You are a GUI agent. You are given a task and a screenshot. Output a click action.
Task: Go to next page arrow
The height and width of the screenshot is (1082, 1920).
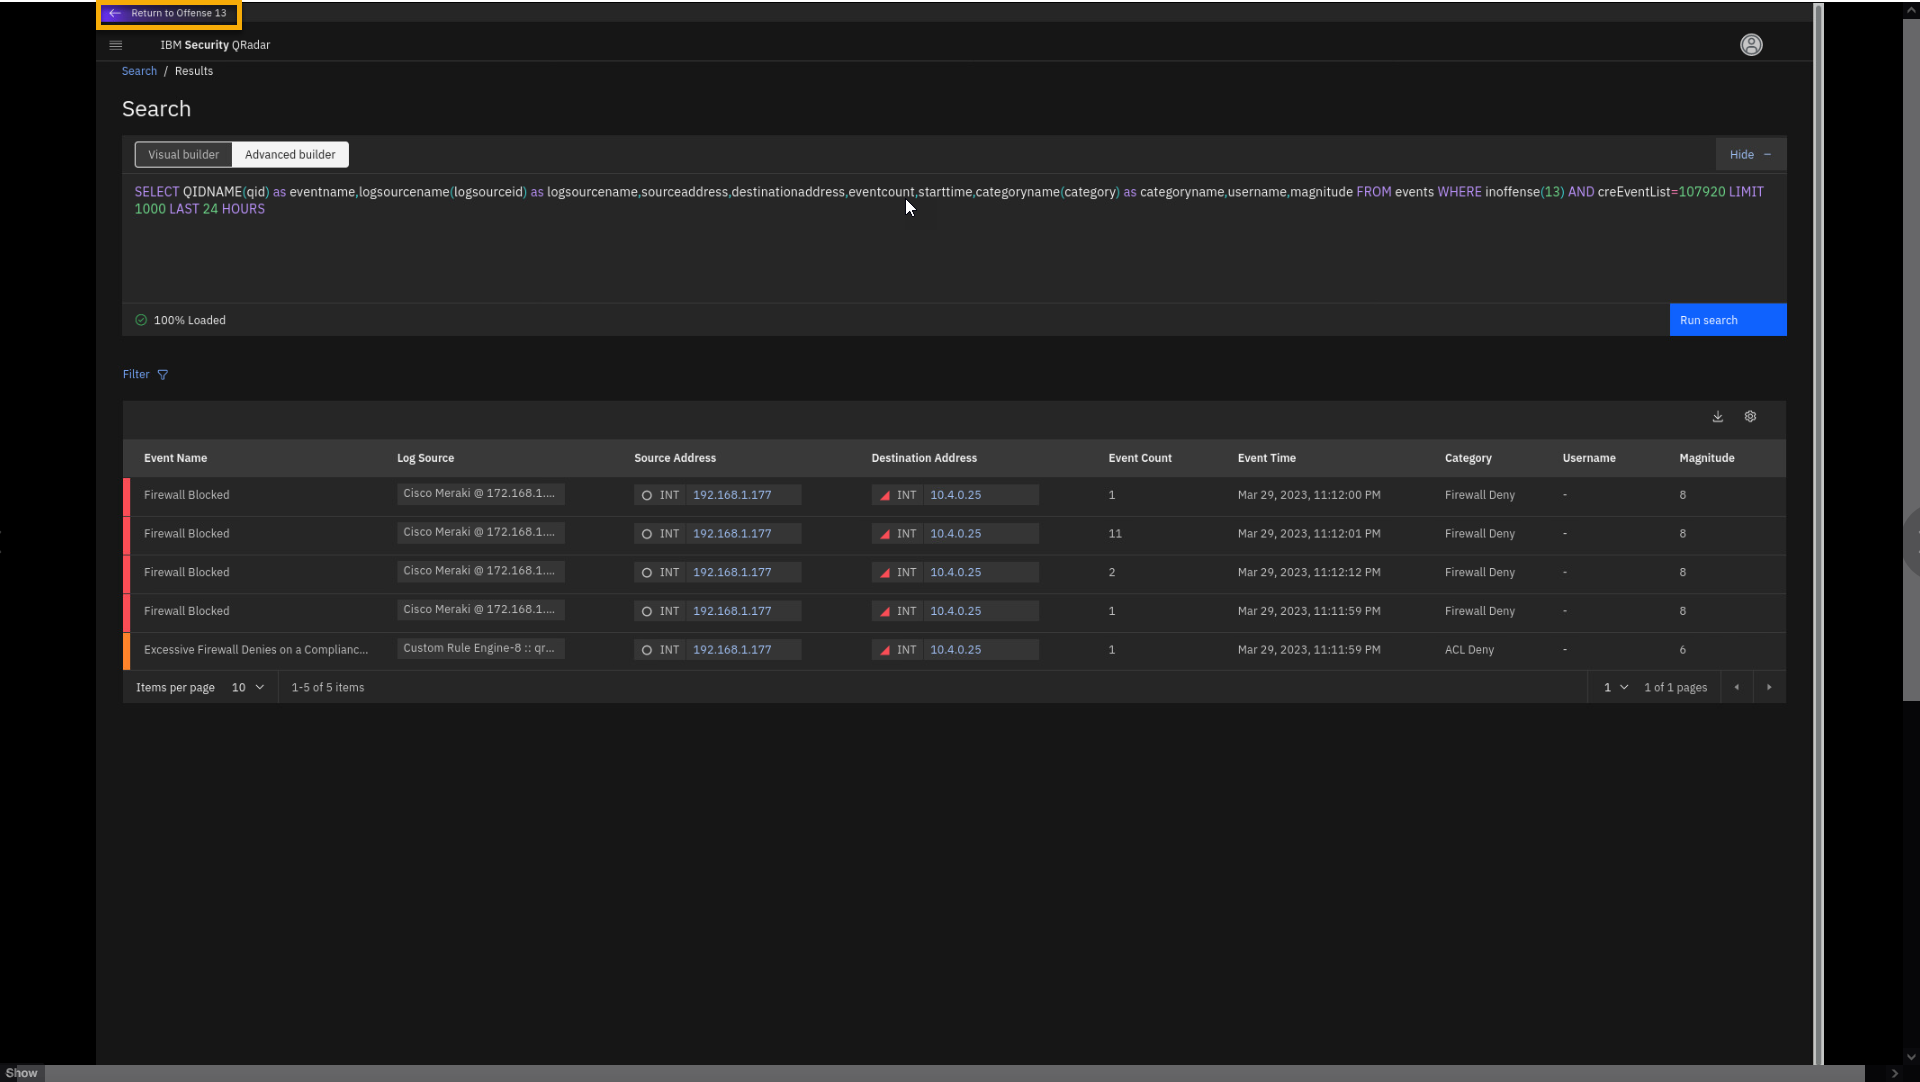tap(1769, 688)
